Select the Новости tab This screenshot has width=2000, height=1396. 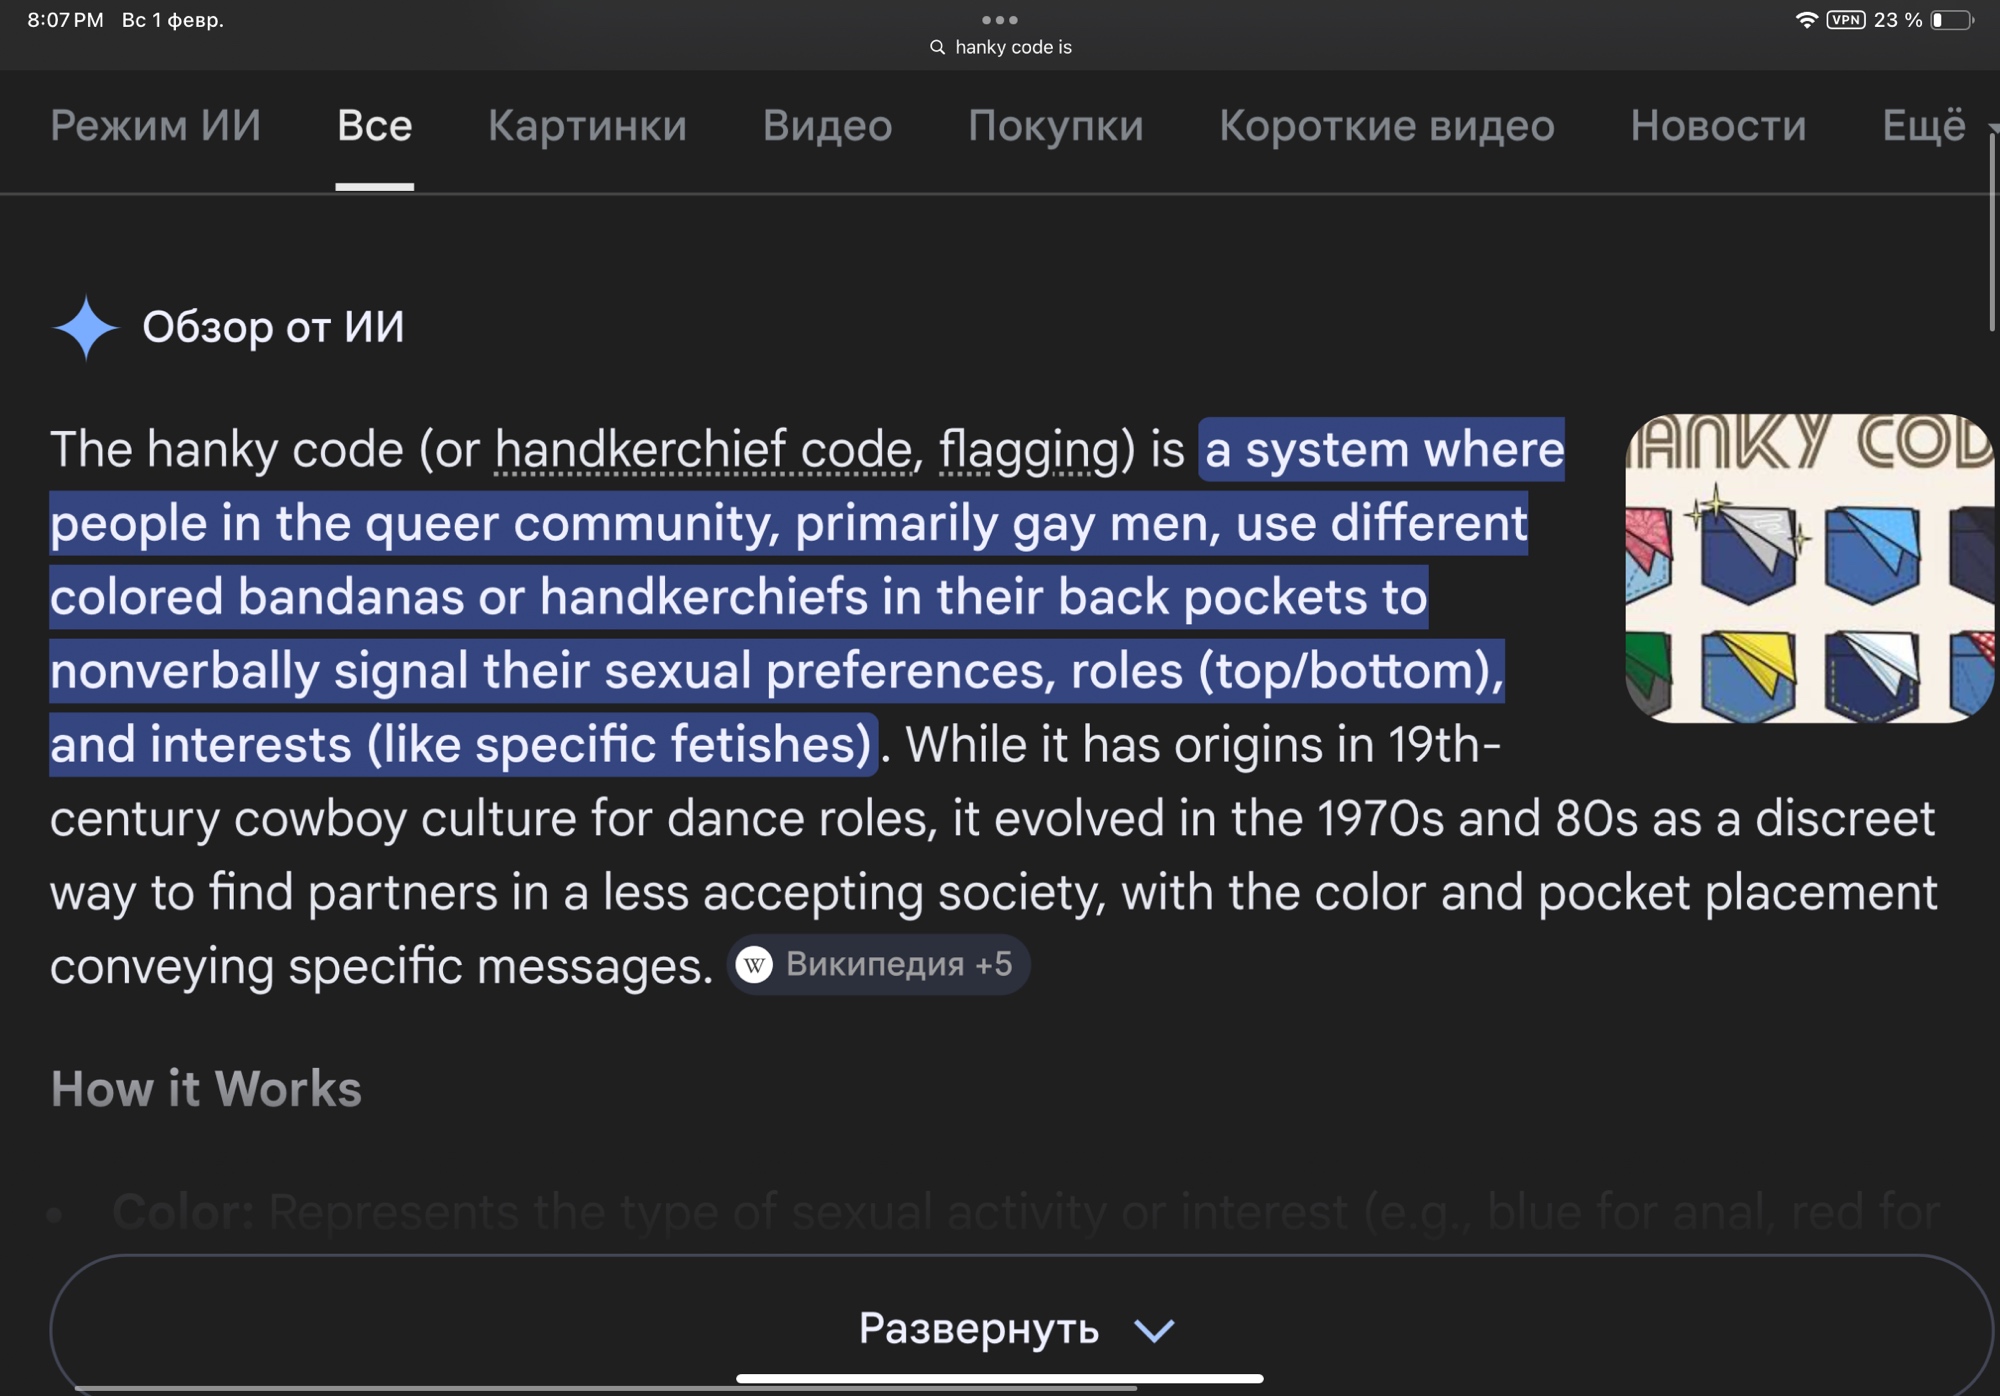1718,126
